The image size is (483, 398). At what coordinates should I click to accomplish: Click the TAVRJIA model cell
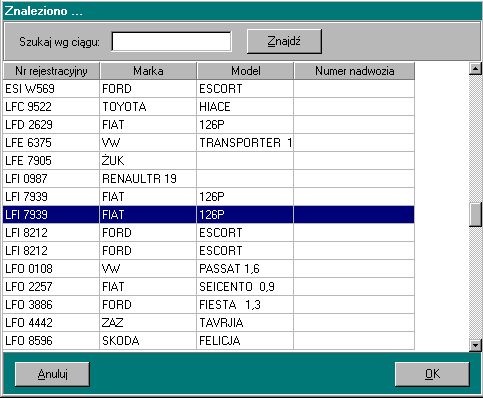[x=245, y=323]
